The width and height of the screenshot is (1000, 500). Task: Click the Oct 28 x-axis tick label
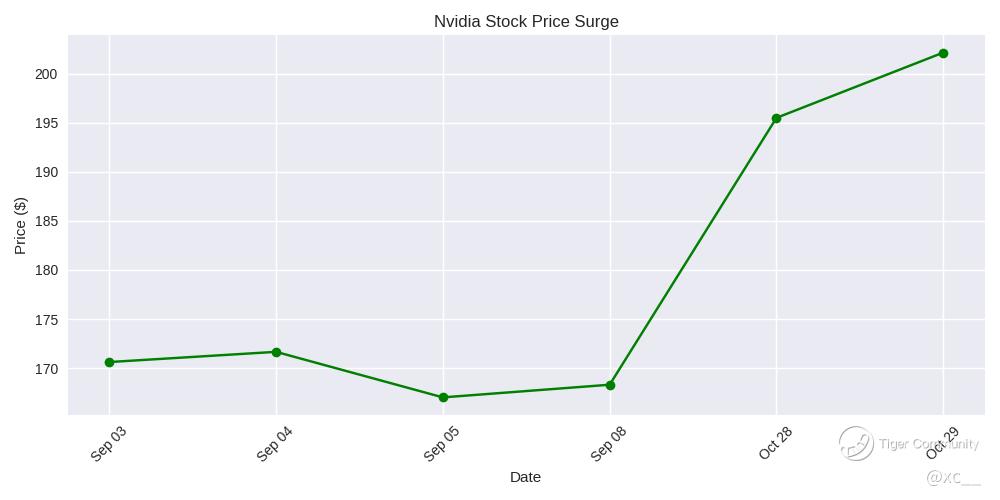click(775, 442)
